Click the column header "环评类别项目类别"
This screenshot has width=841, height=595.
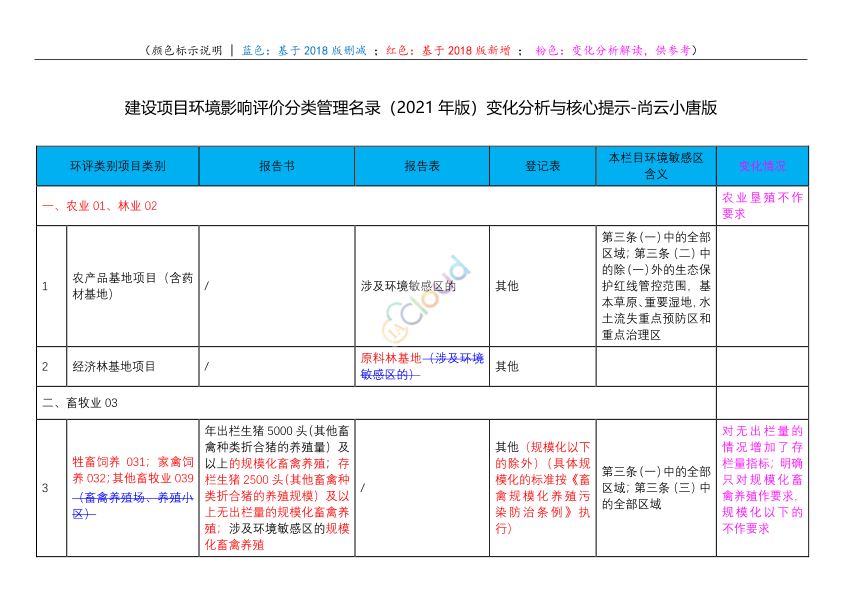coord(117,166)
